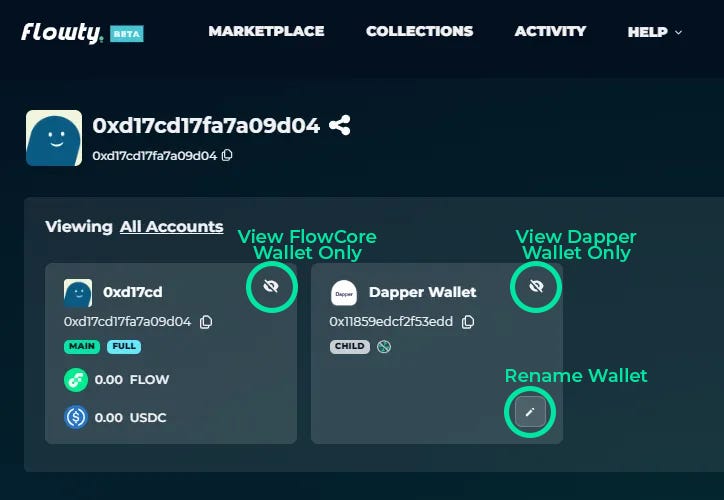Toggle visibility of the Dapper Wallet

536,287
